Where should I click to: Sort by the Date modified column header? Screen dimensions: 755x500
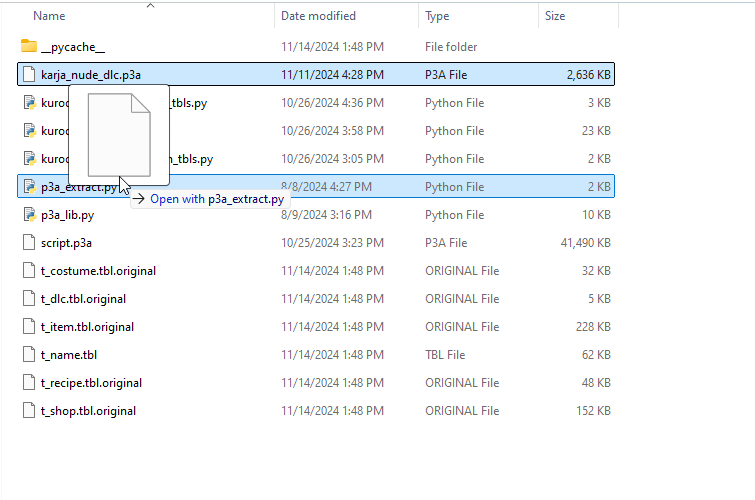318,16
